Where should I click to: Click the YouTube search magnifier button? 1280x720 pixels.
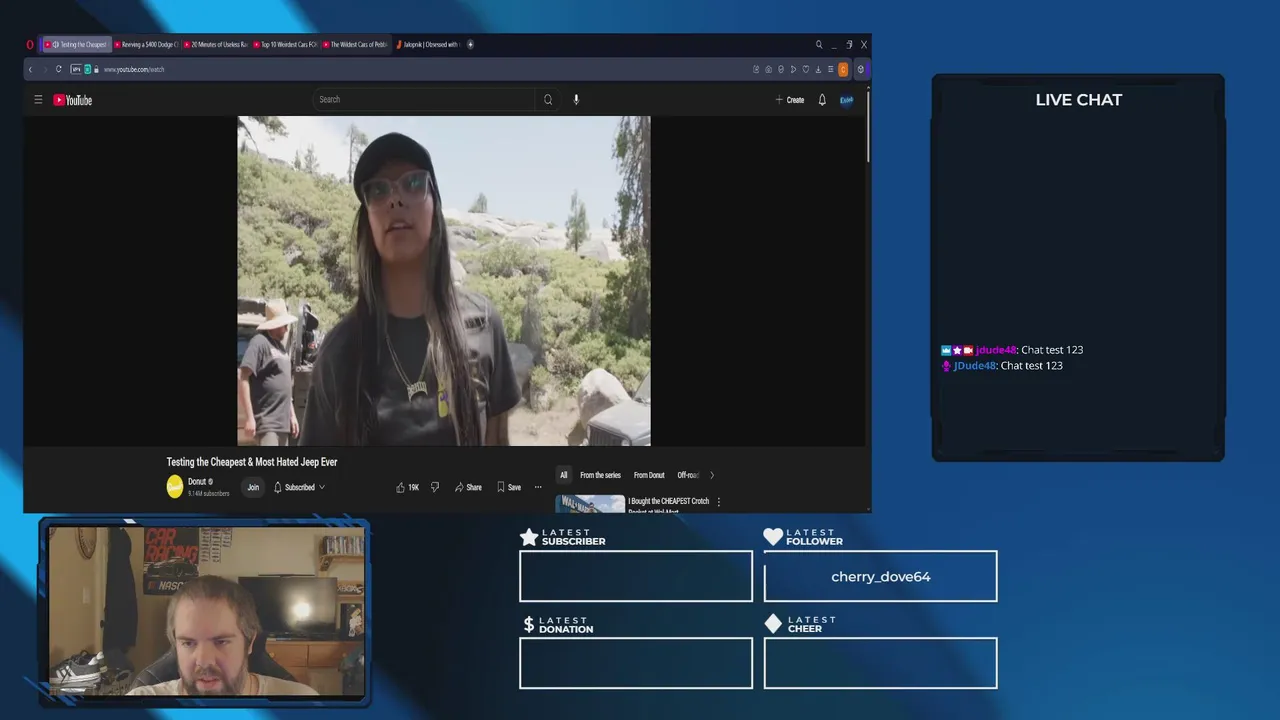548,99
